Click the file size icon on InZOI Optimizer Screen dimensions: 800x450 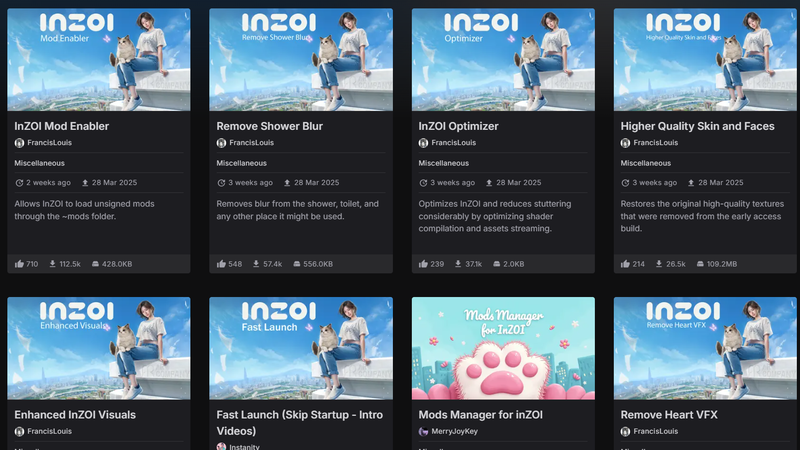click(x=494, y=264)
